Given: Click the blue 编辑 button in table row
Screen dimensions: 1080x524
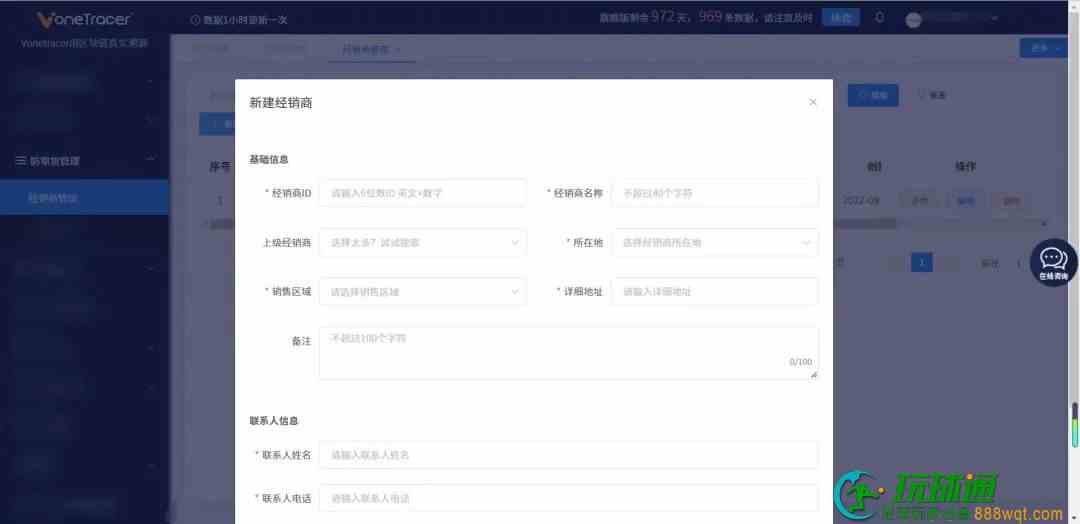Looking at the screenshot, I should tap(964, 201).
